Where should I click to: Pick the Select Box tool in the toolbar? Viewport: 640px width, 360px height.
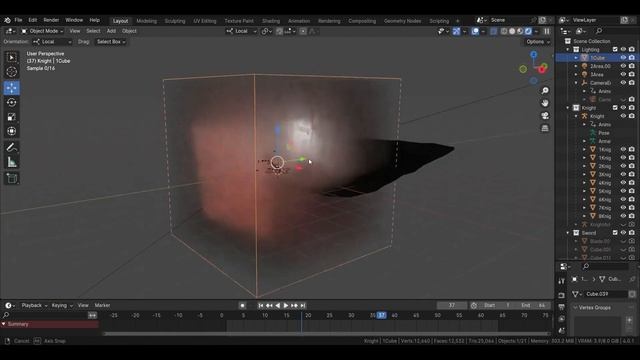(11, 58)
